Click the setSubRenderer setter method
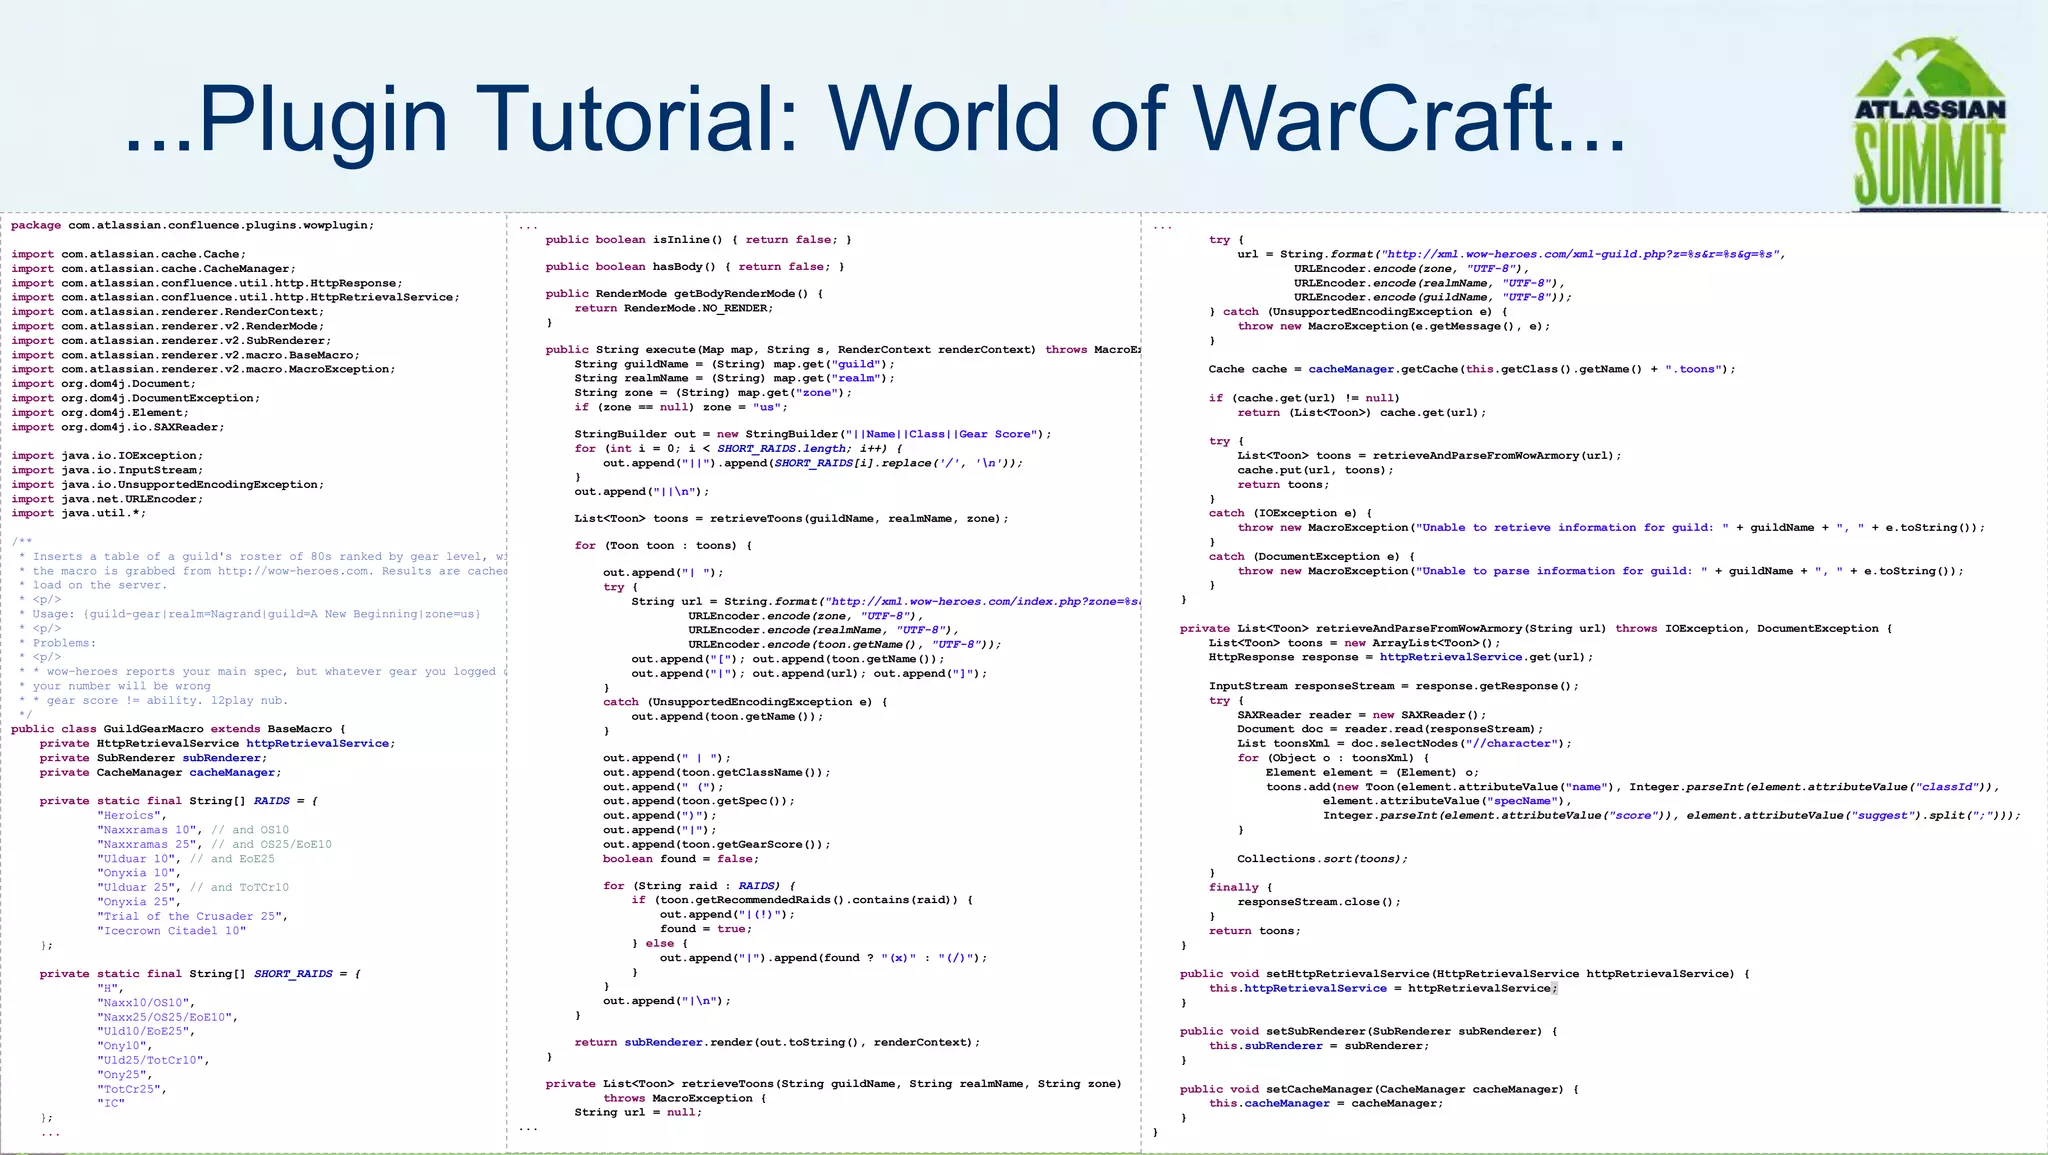This screenshot has height=1155, width=2048. click(1368, 1031)
